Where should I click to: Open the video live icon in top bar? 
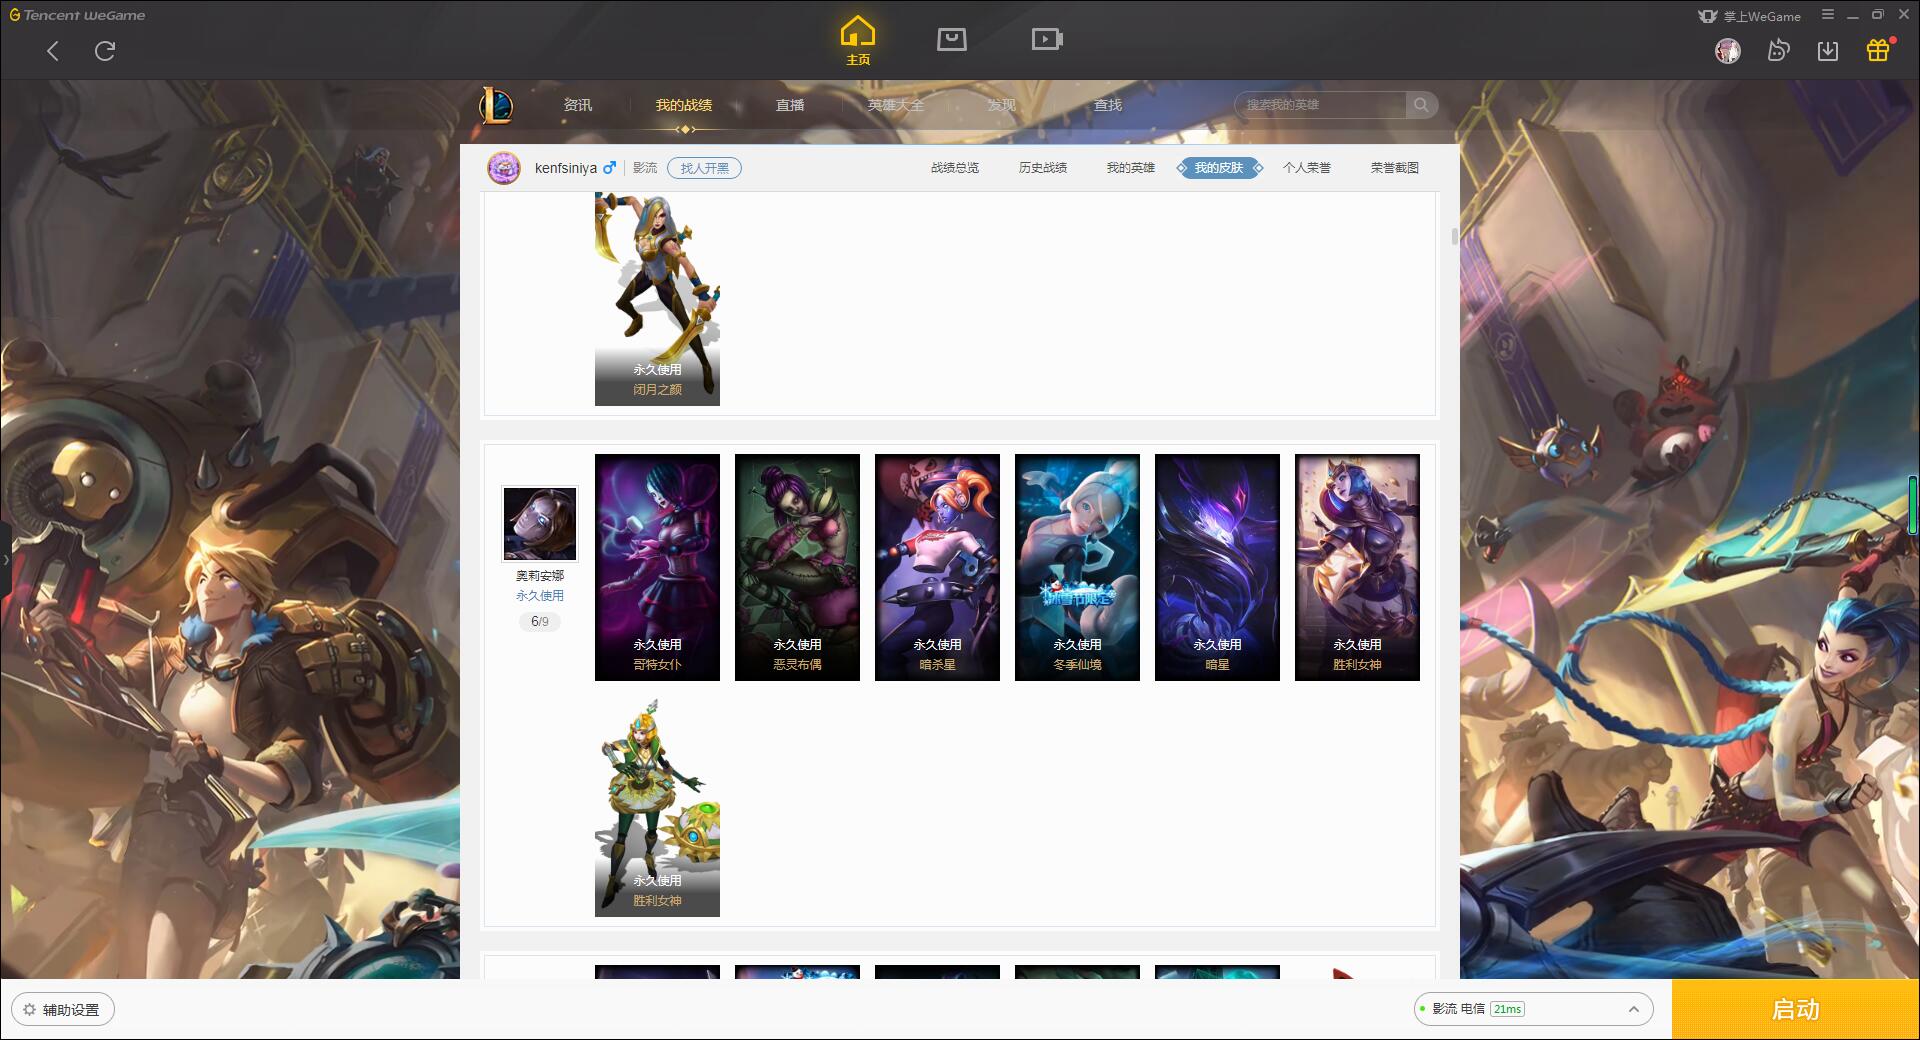(1047, 39)
